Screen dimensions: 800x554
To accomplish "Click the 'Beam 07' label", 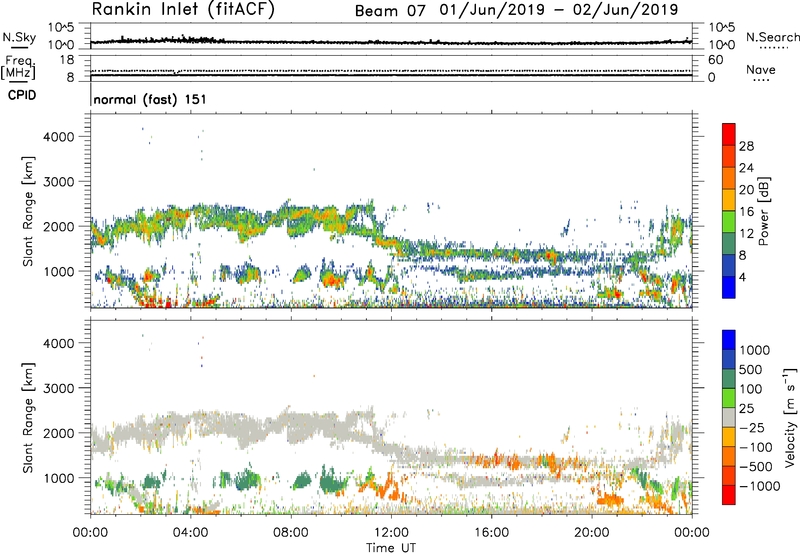I will pos(390,11).
